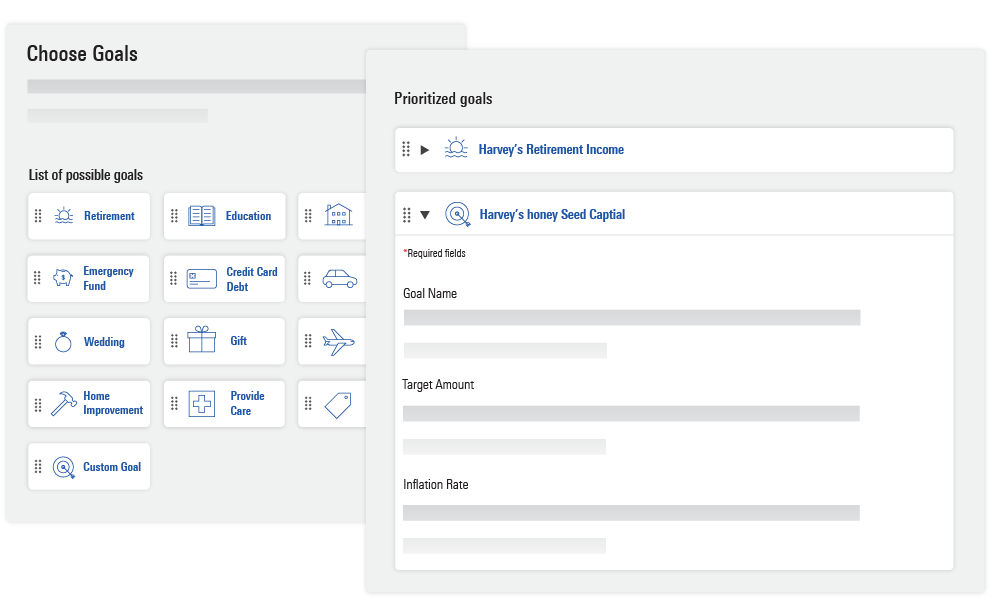1000x601 pixels.
Task: Click the airplane travel goal icon
Action: [x=338, y=342]
